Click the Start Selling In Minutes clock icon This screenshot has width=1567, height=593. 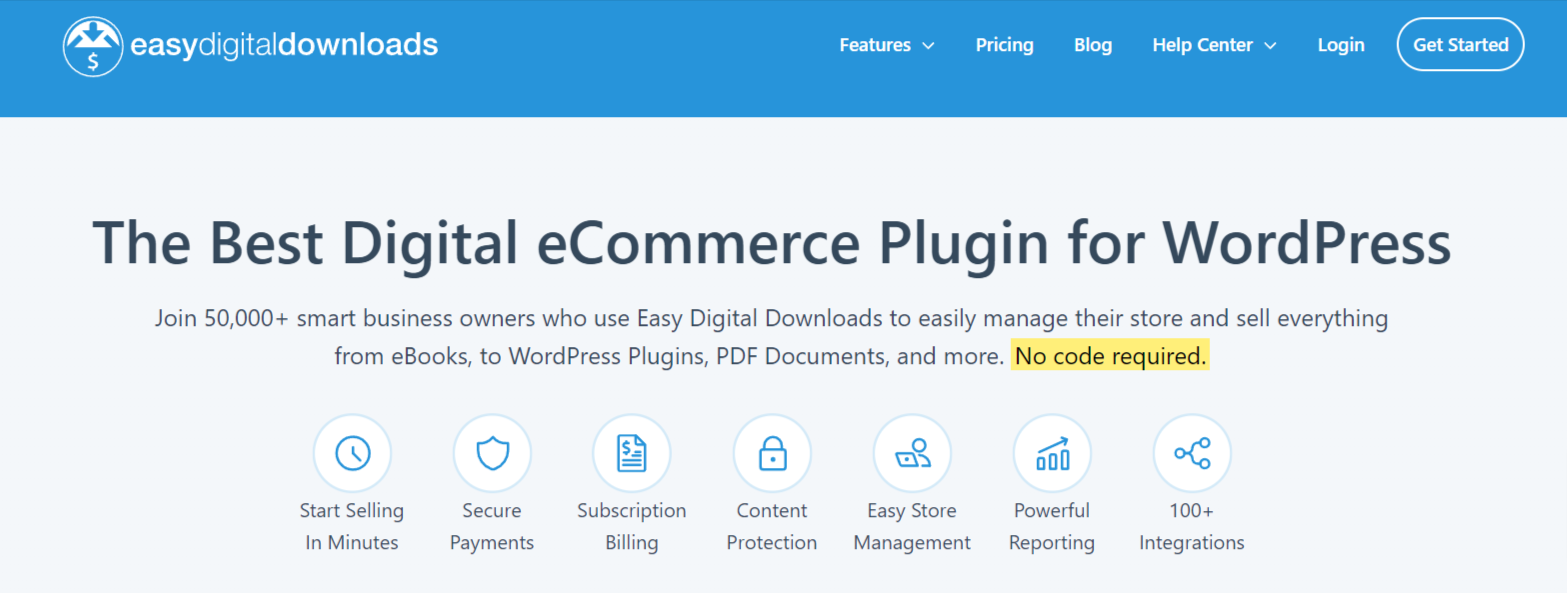352,453
